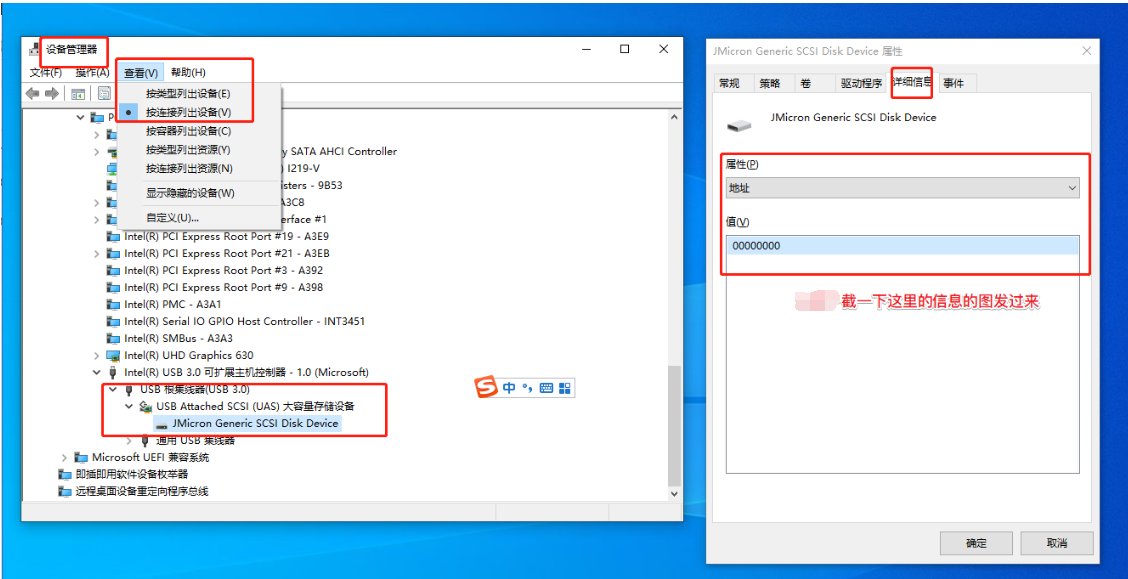Select the 00000000 value in list
The height and width of the screenshot is (579, 1128).
[756, 246]
